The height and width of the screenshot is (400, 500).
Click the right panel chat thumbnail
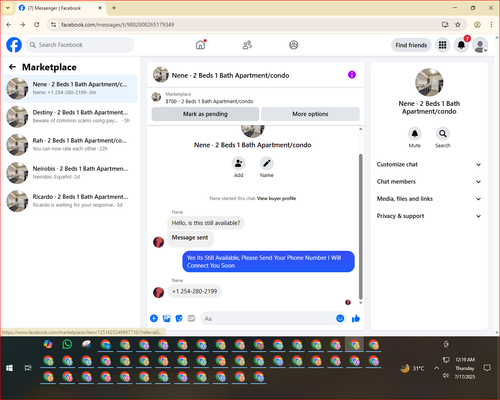point(429,82)
